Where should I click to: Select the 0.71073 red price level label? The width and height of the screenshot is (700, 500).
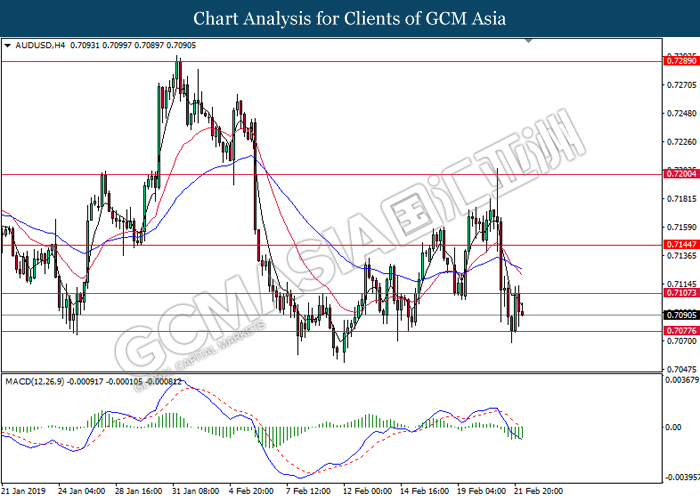coord(681,293)
